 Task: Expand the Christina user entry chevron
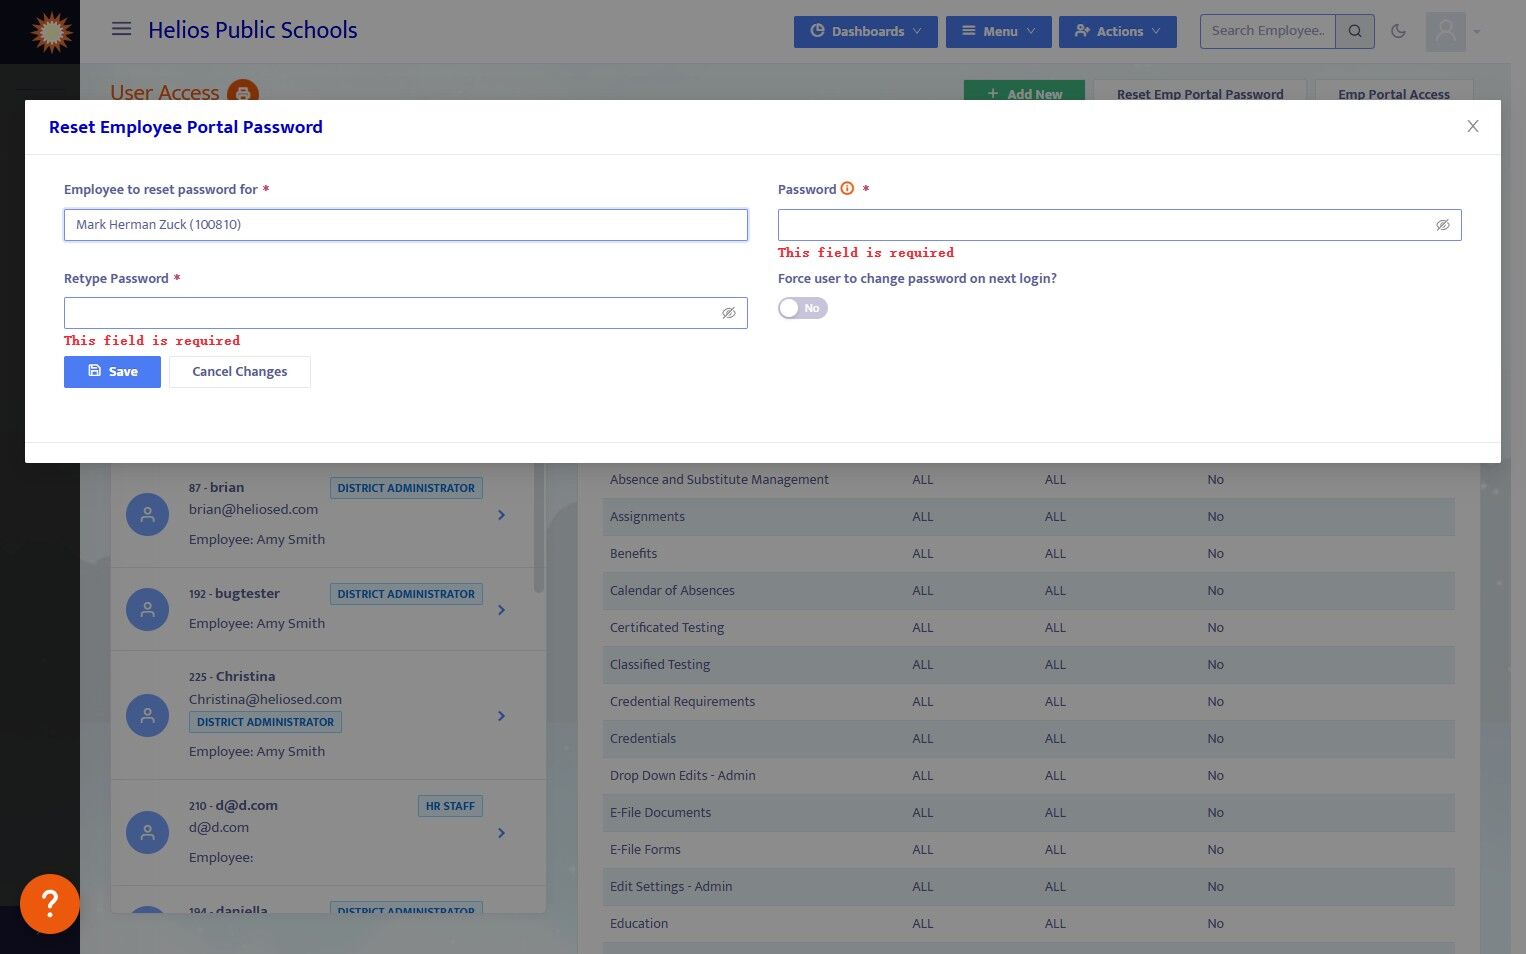(x=501, y=716)
